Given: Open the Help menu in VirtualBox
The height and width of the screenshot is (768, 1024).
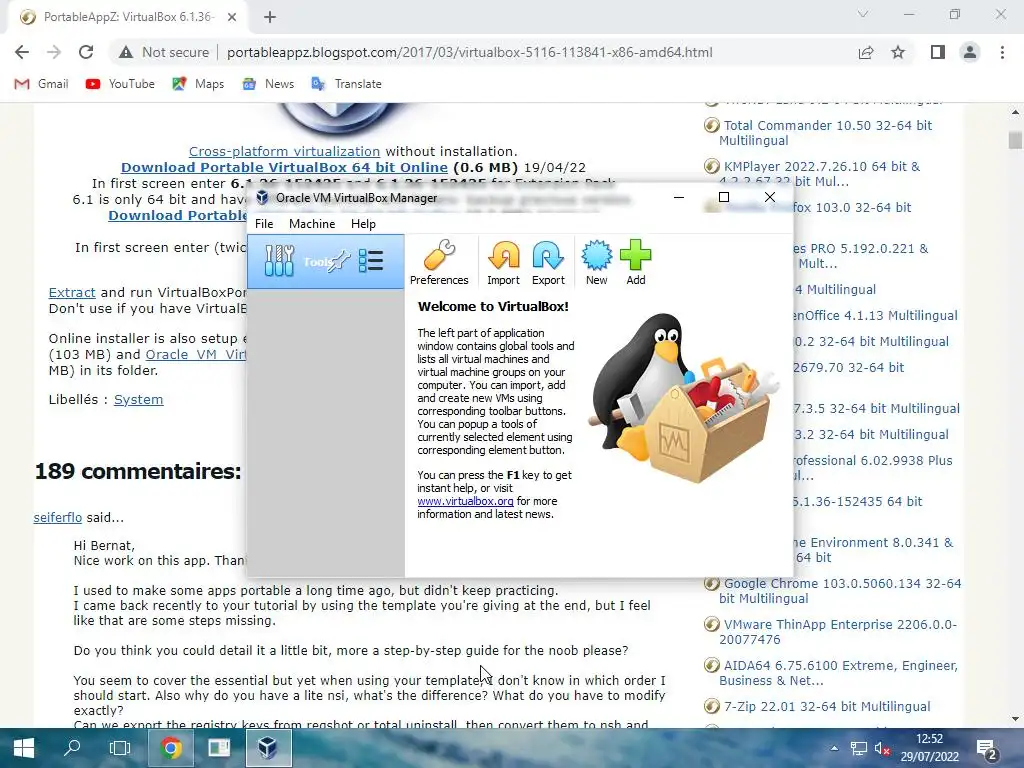Looking at the screenshot, I should 363,223.
